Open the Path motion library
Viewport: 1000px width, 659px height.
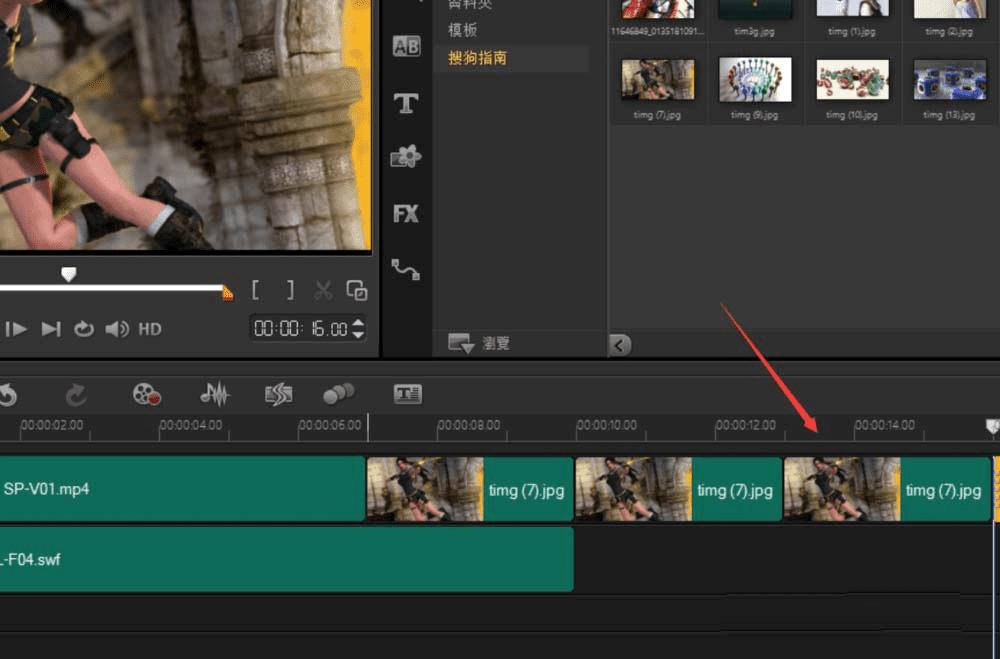tap(406, 269)
